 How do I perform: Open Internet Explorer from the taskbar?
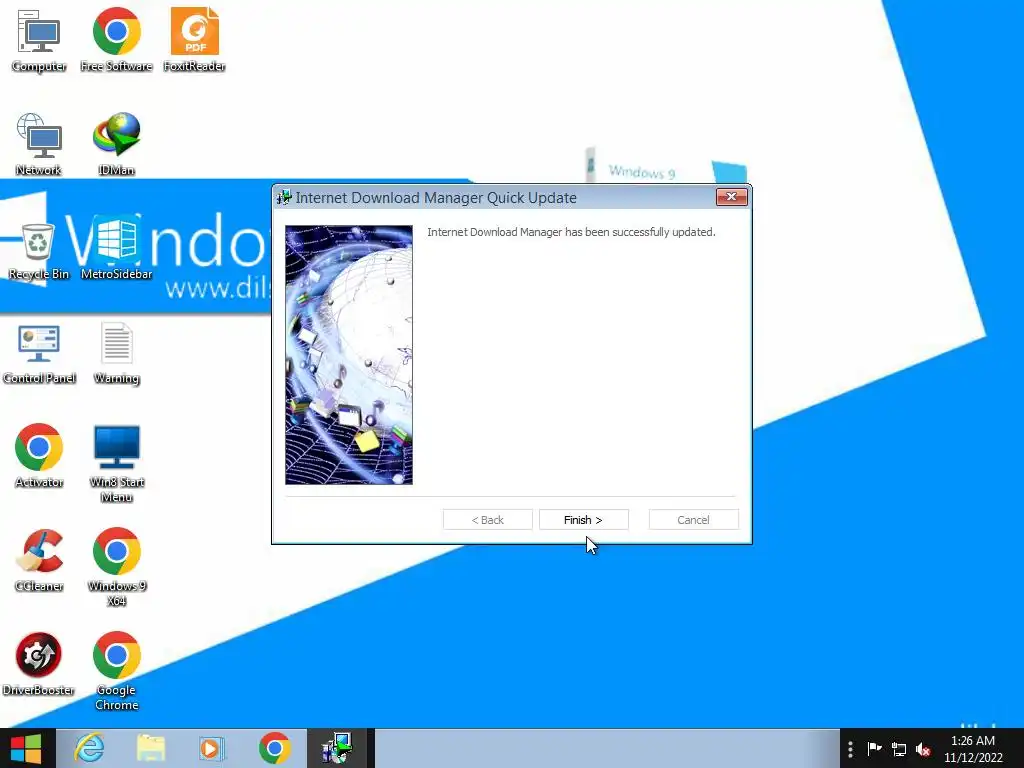pos(89,748)
